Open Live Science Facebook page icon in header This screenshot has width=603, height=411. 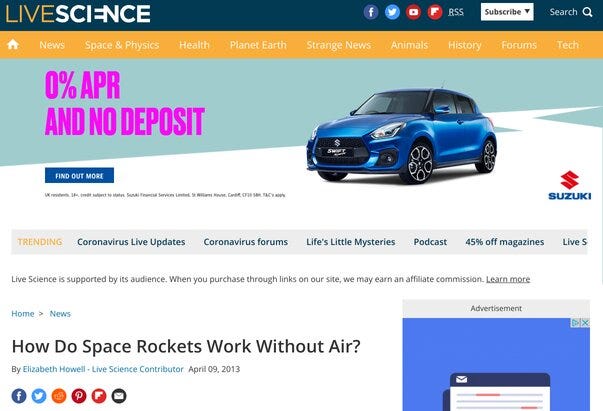[371, 12]
